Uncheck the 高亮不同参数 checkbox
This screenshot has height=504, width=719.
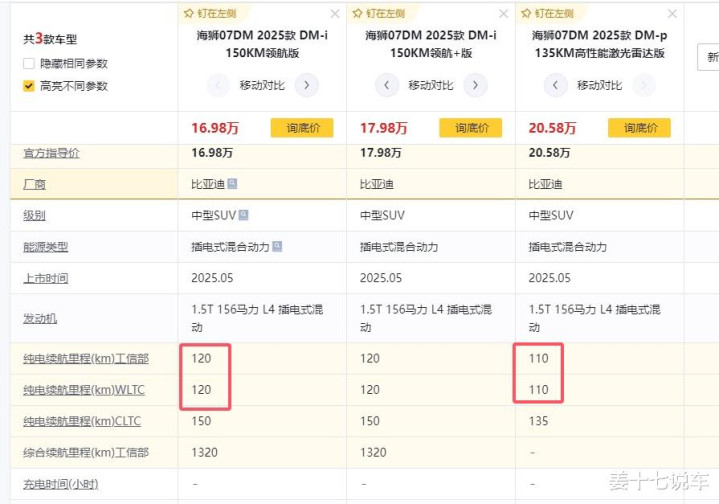pyautogui.click(x=29, y=86)
